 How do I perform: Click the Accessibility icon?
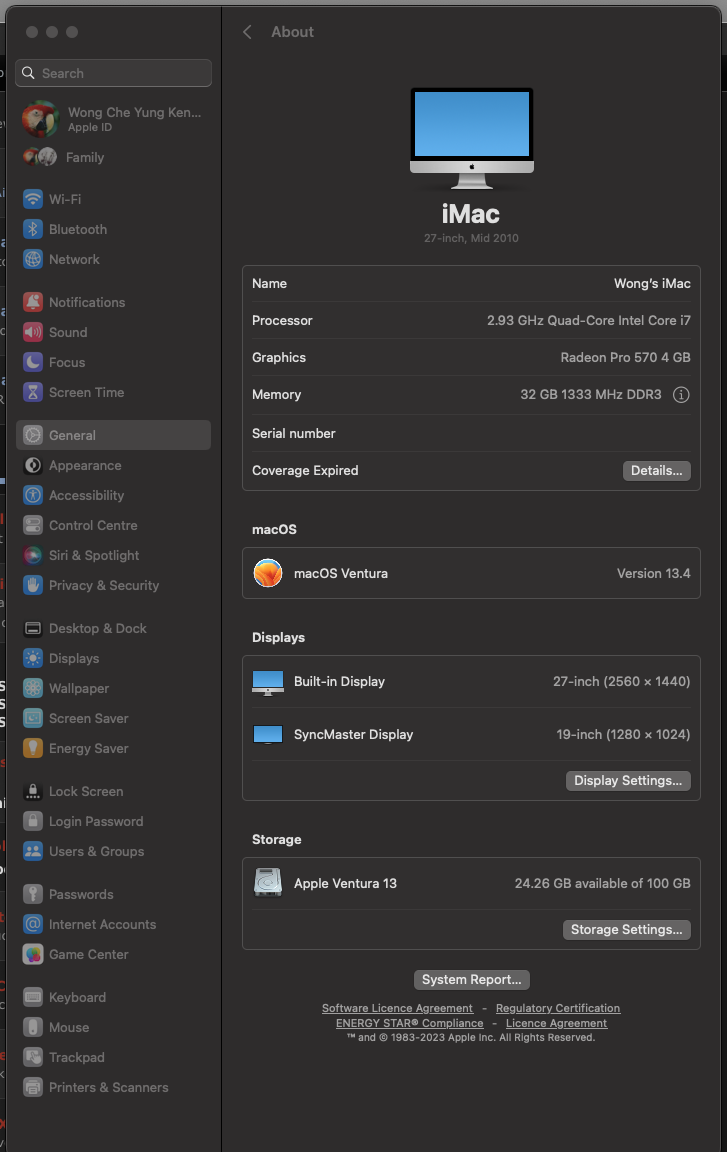[x=32, y=495]
